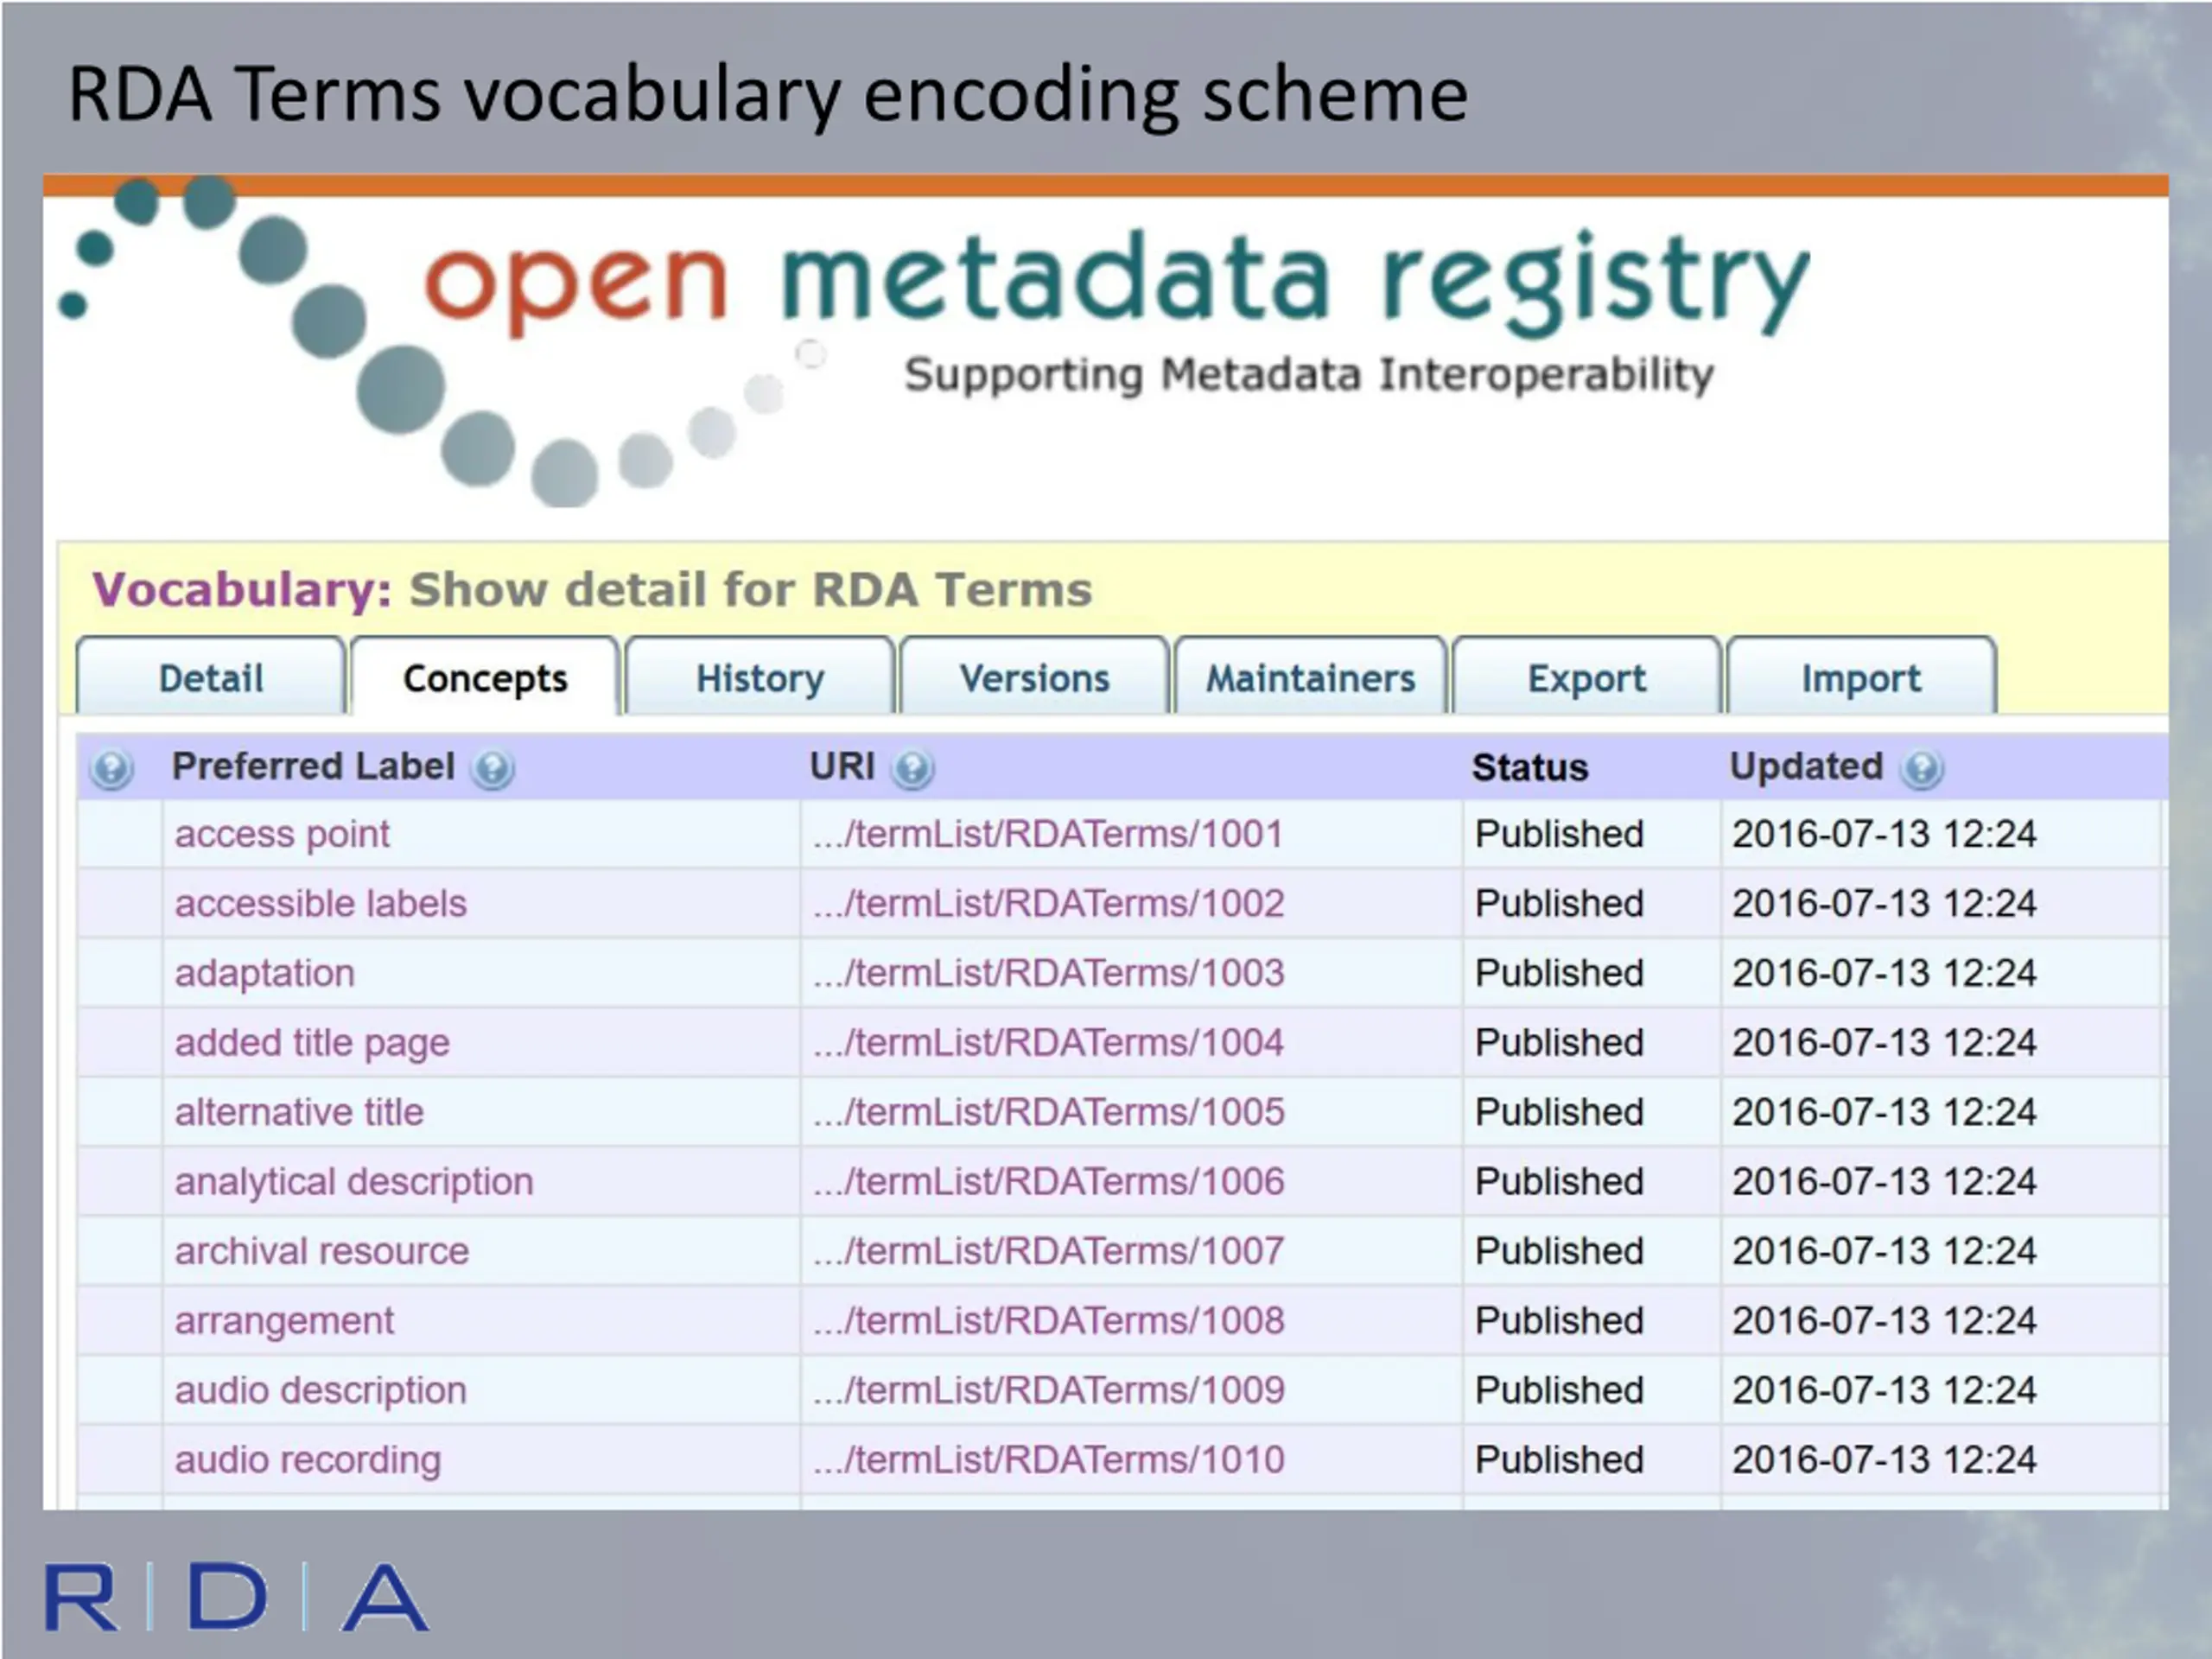This screenshot has width=2212, height=1659.
Task: Open the Export tab
Action: coord(1587,677)
